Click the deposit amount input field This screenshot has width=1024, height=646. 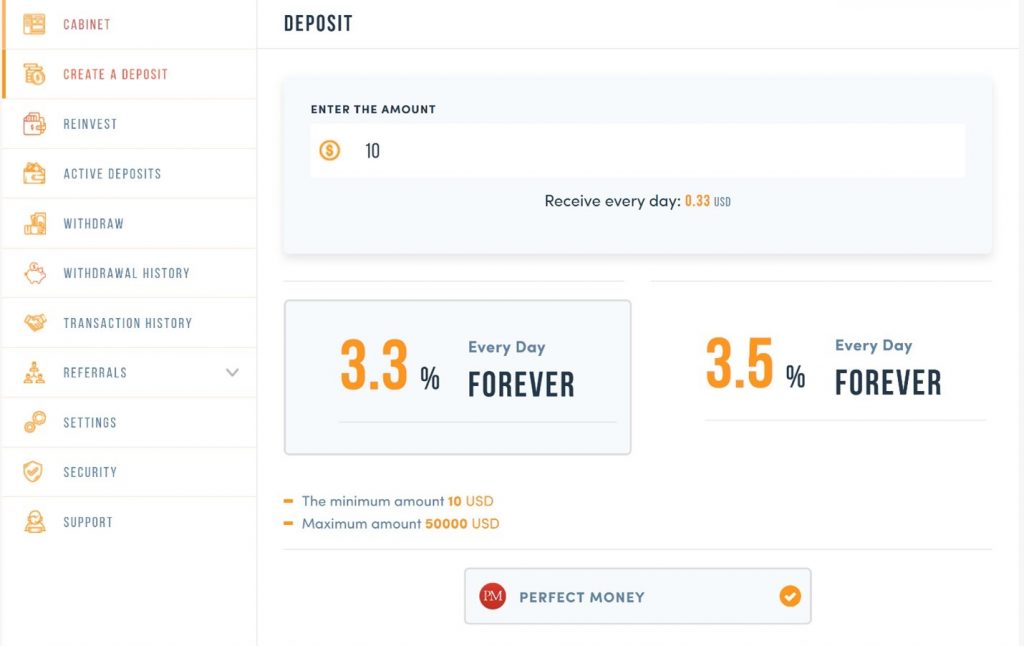pos(637,151)
